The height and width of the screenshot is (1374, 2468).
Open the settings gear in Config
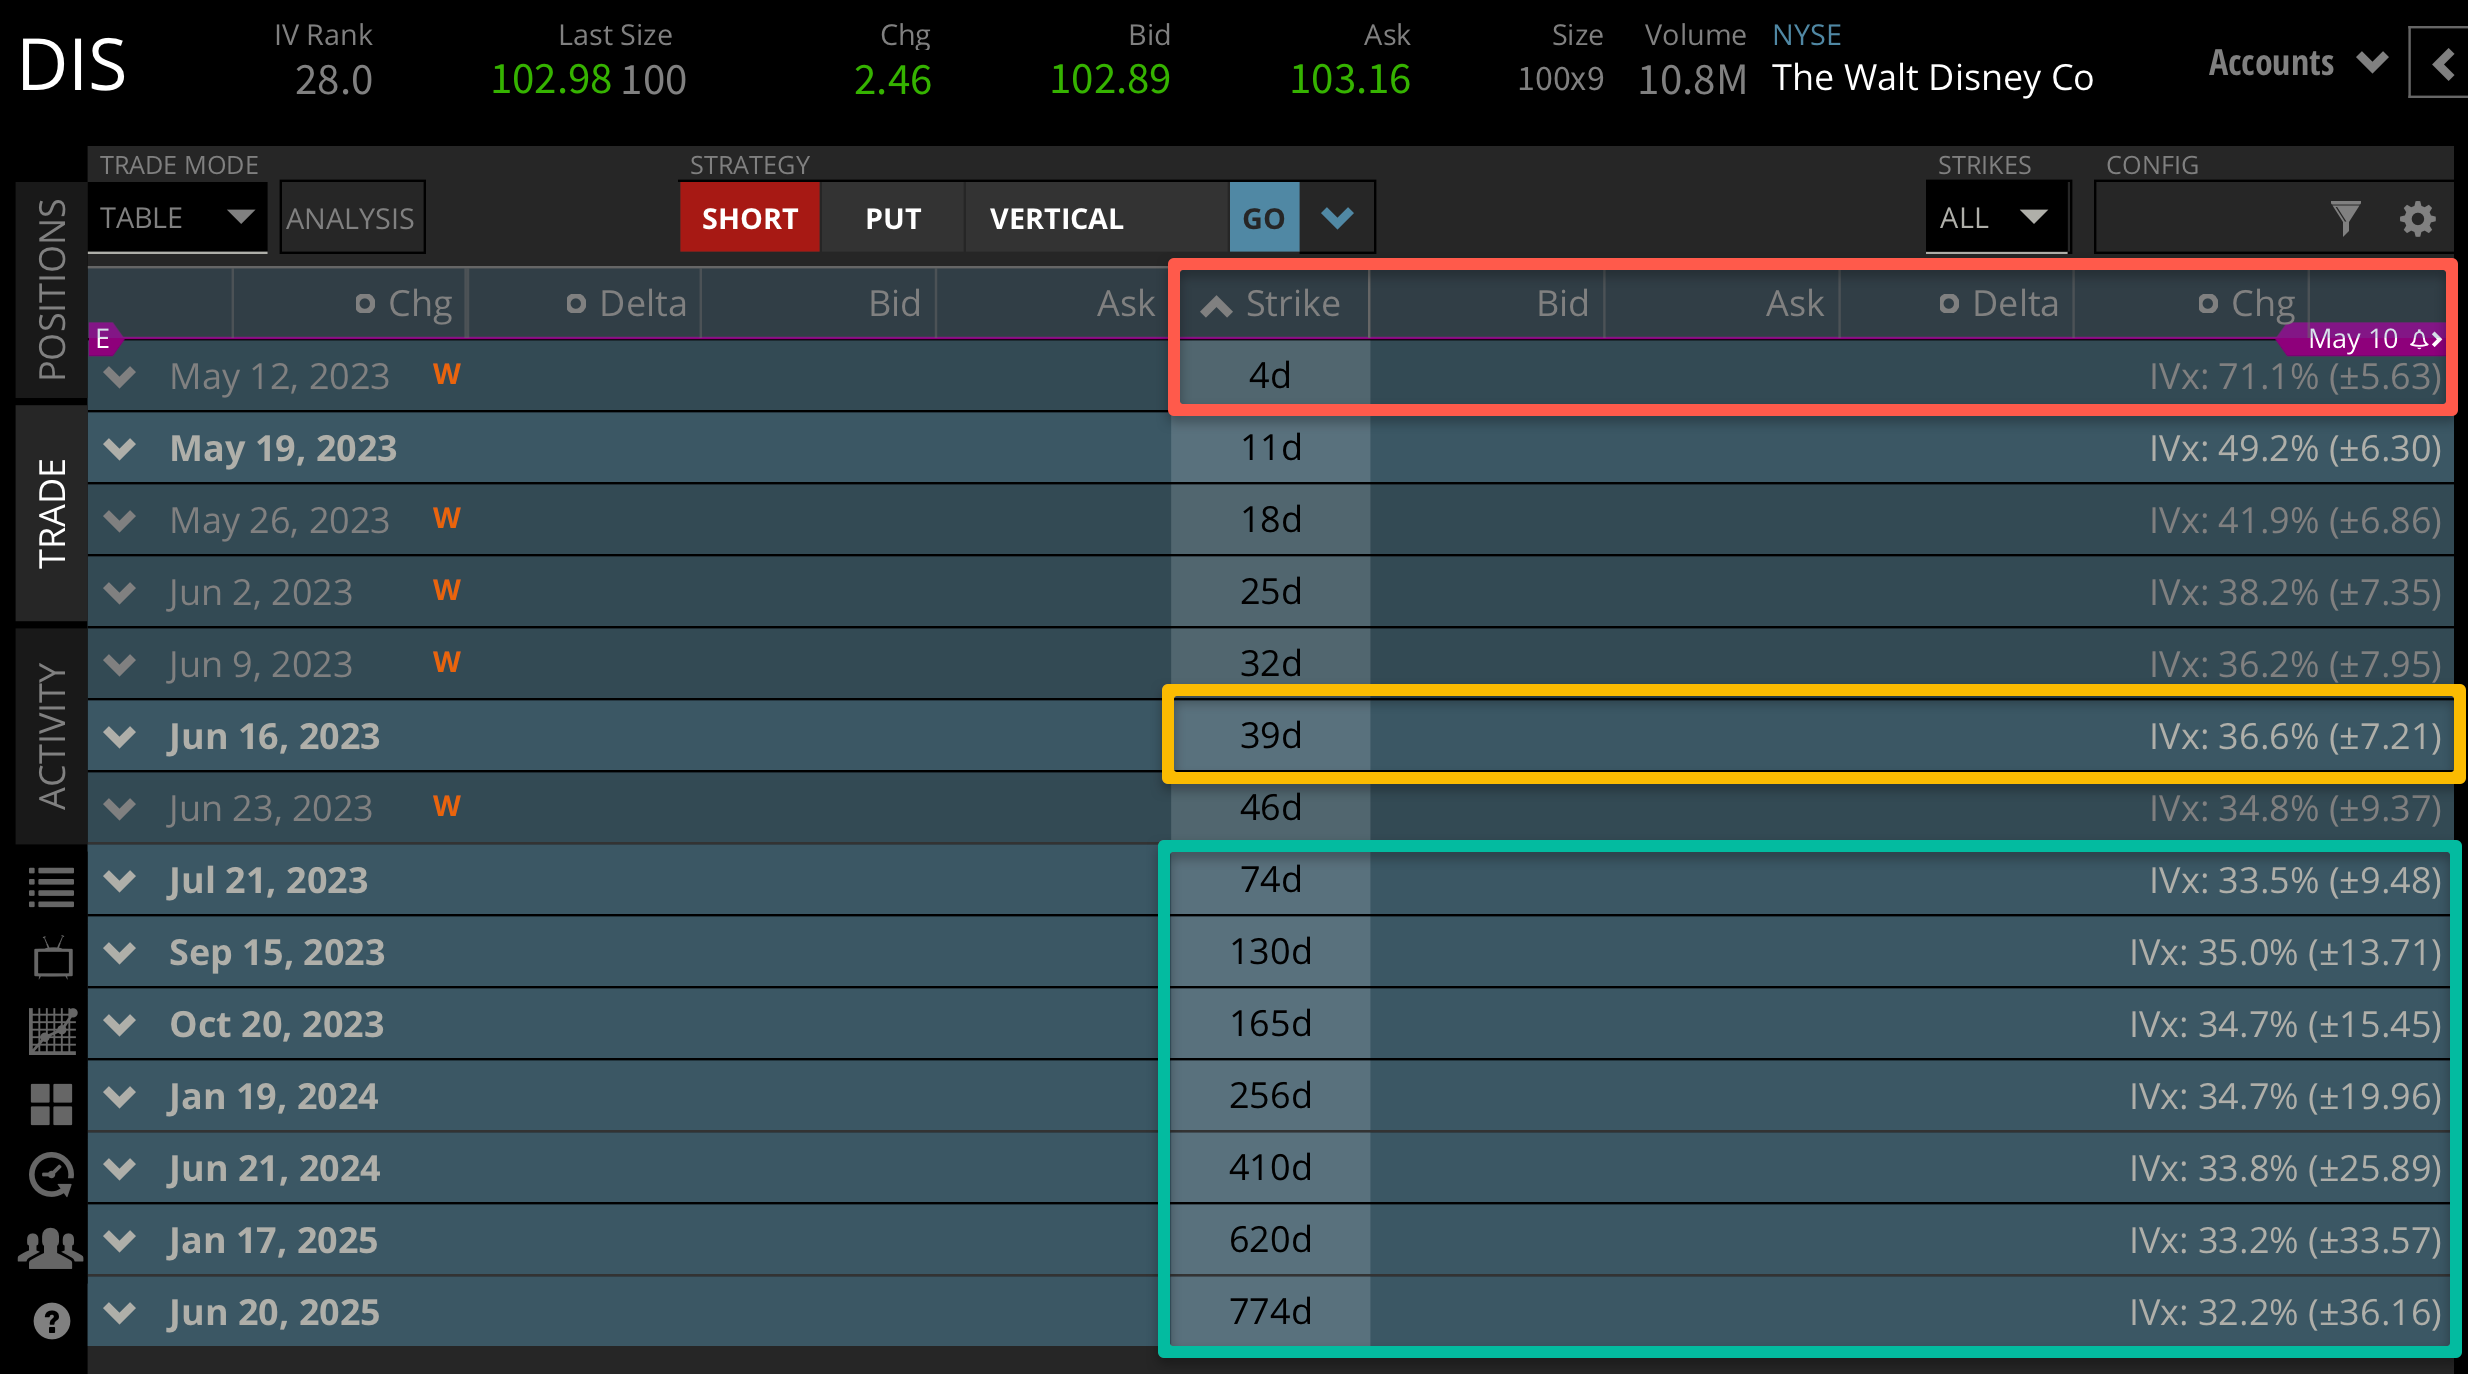[2417, 218]
